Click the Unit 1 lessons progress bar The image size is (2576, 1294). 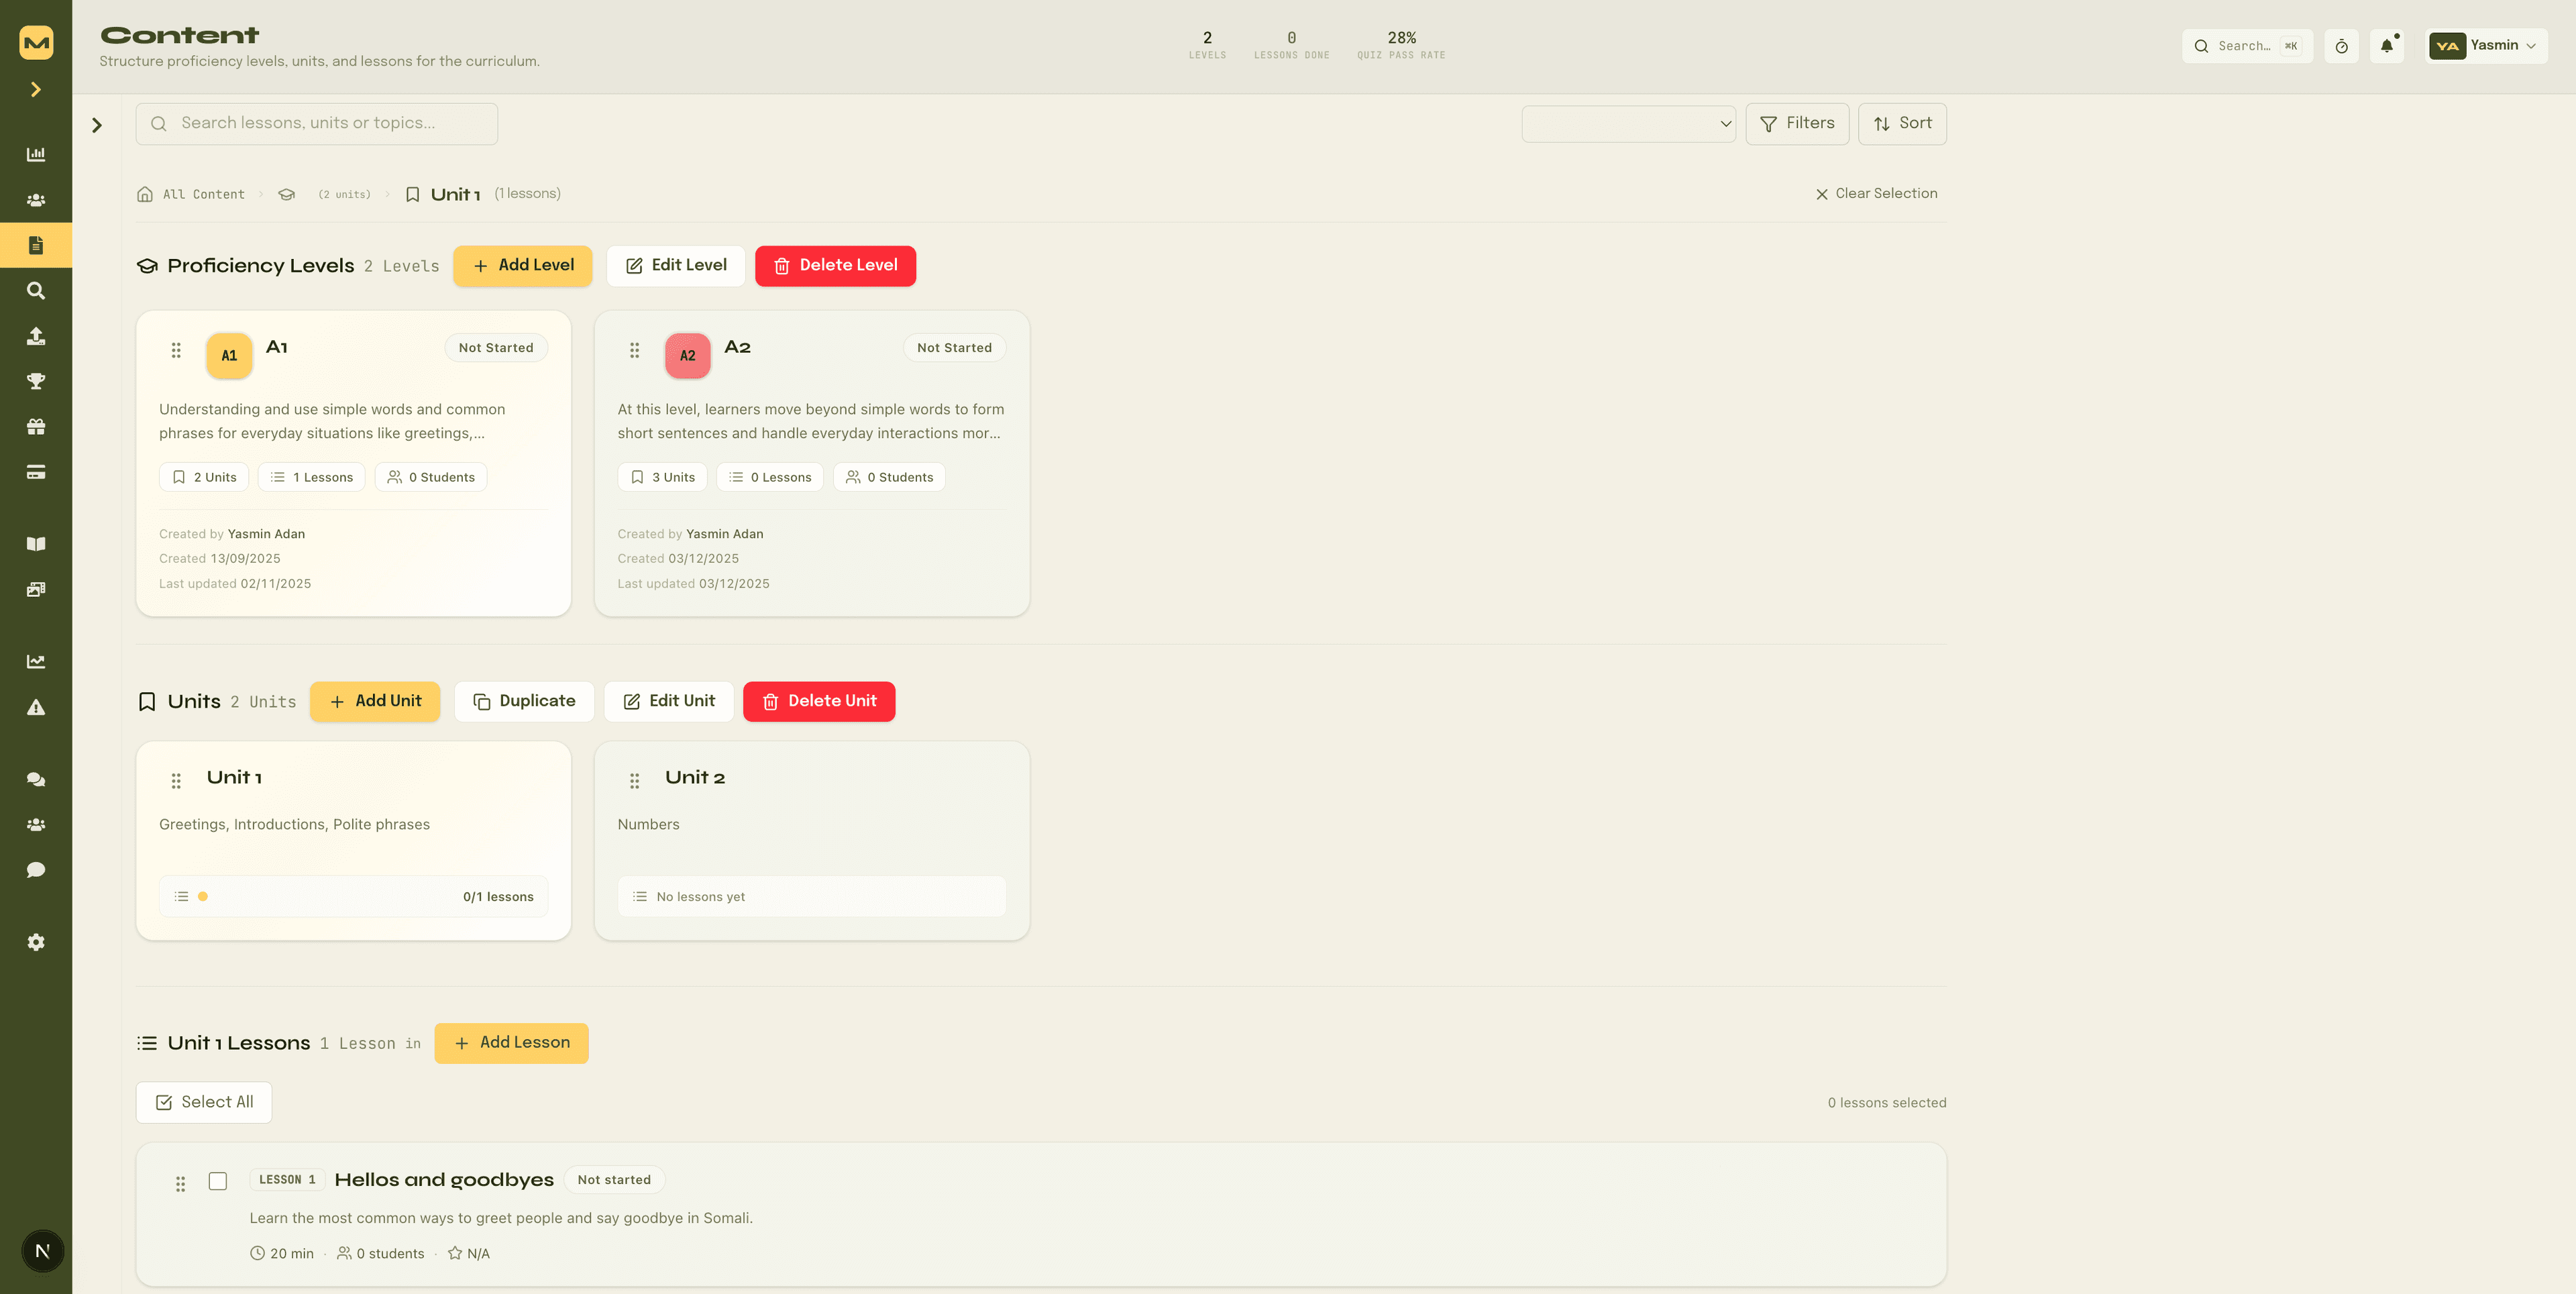353,897
